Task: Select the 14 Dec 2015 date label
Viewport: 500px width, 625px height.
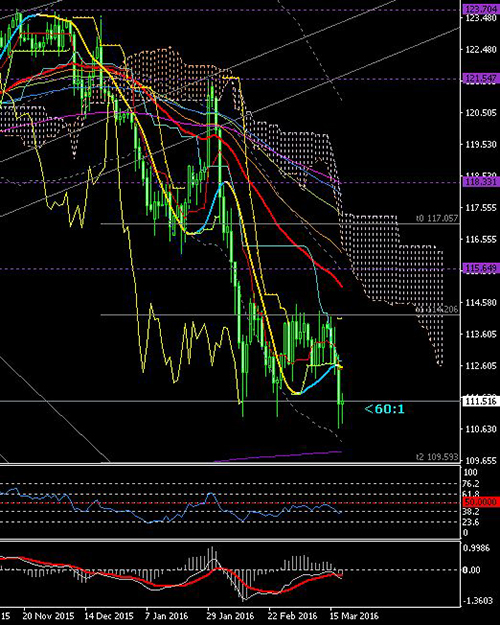Action: pyautogui.click(x=109, y=616)
